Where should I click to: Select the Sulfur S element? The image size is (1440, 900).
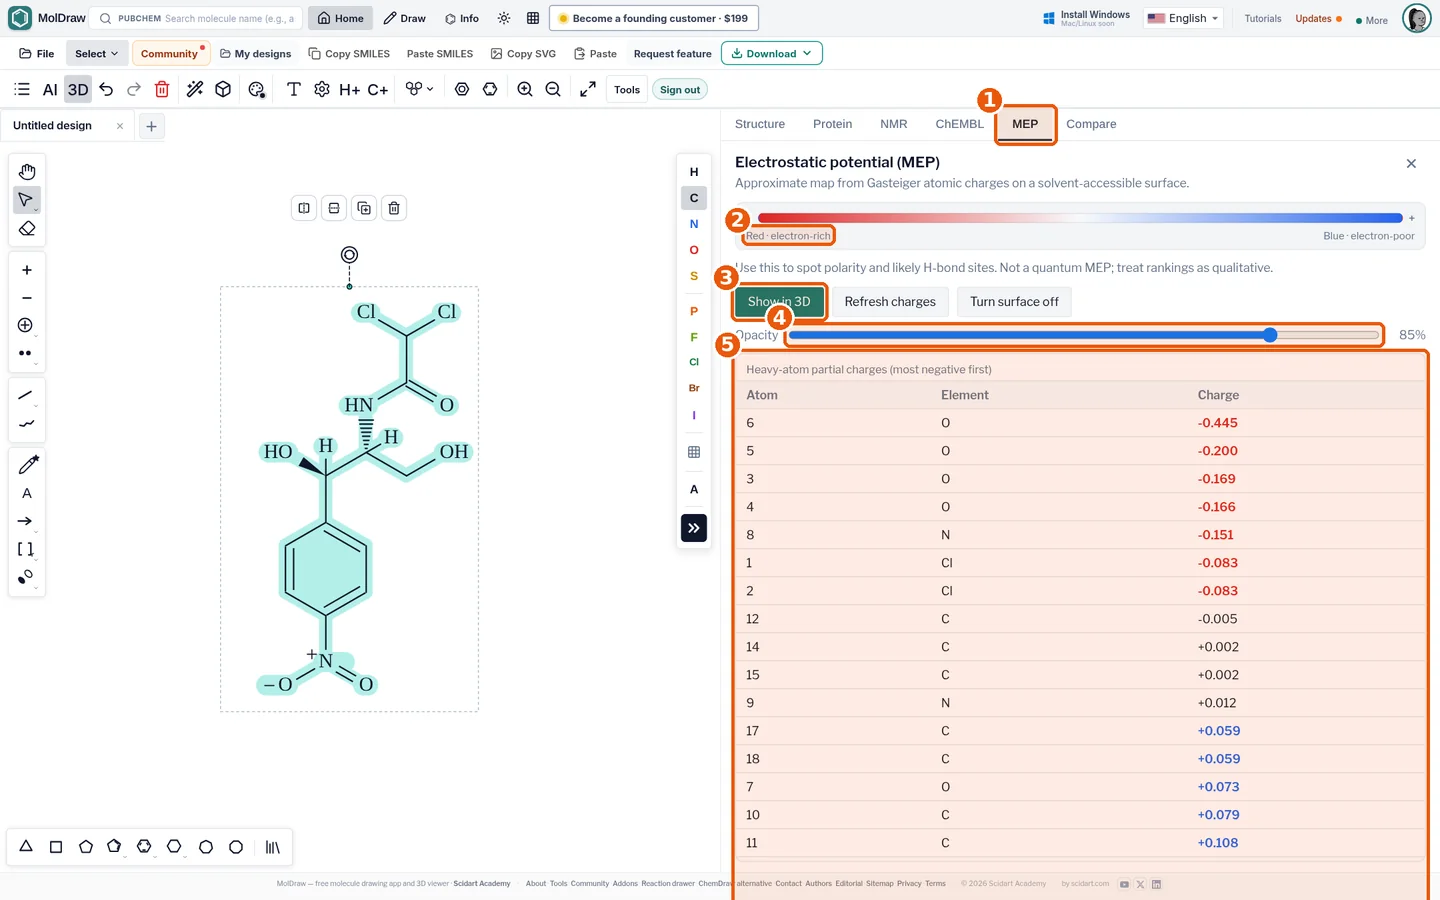pyautogui.click(x=694, y=276)
